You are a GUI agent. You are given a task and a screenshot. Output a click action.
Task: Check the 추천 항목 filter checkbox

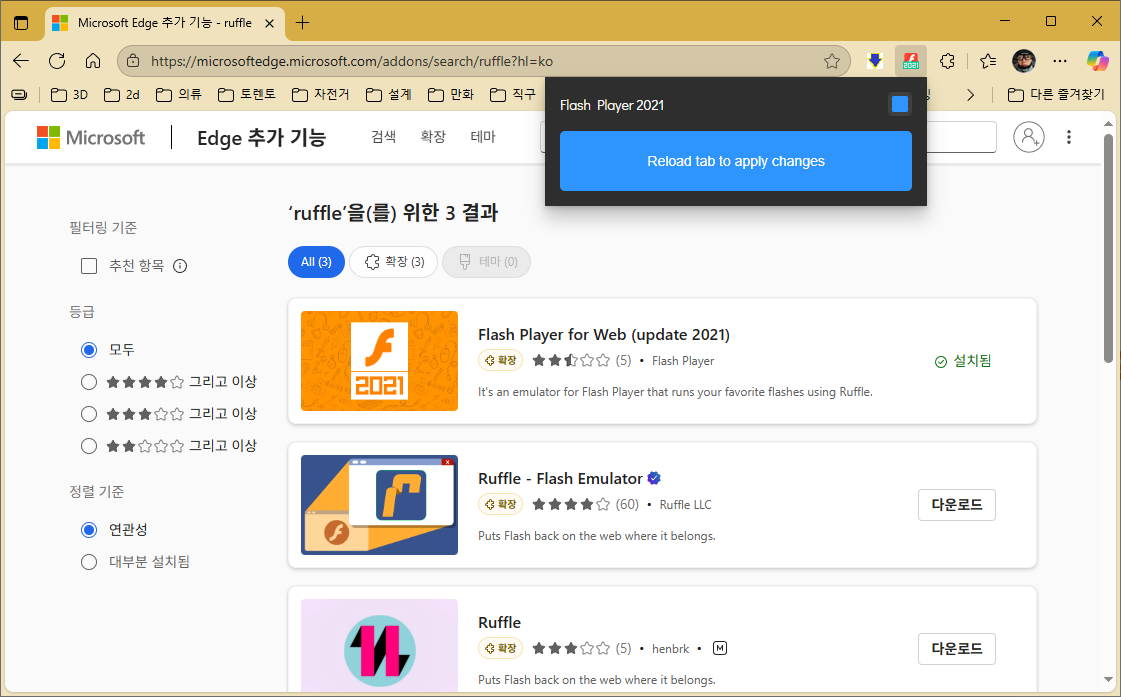(x=89, y=267)
